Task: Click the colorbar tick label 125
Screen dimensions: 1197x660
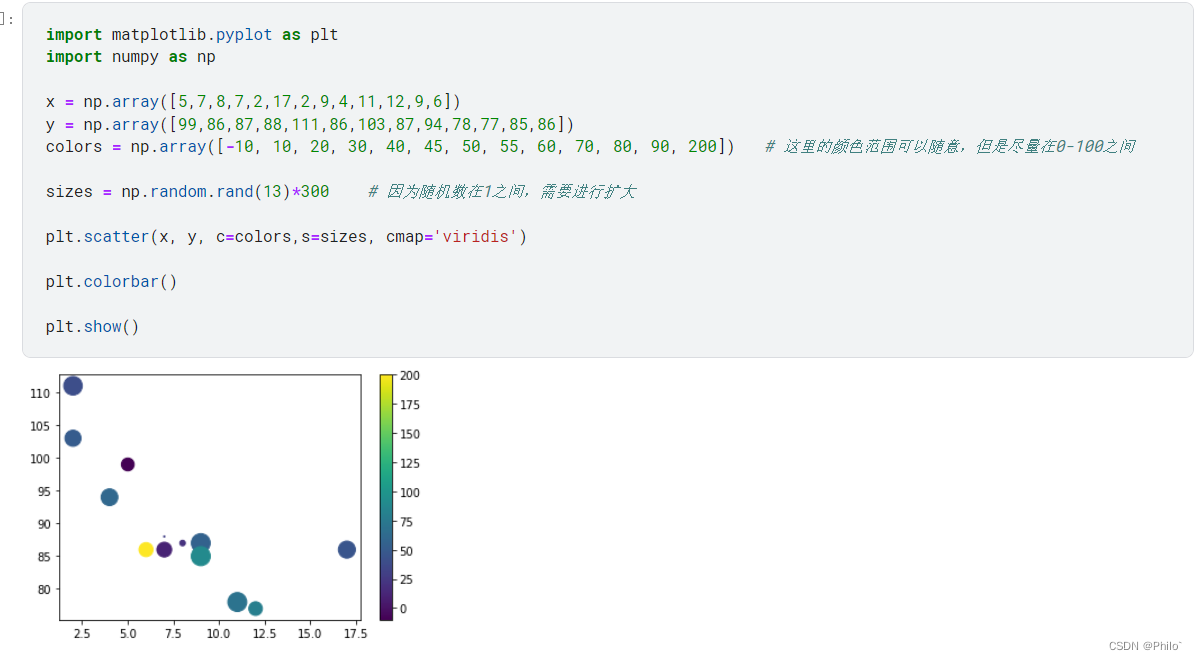Action: 410,463
